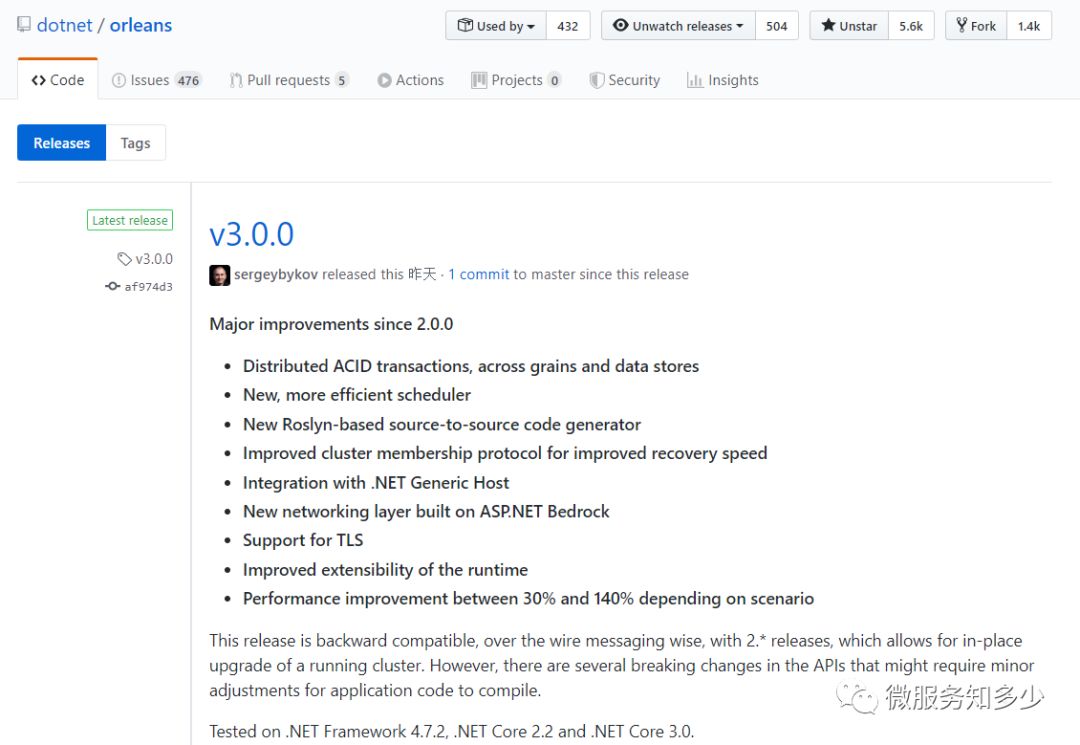Select the Releases button
1080x745 pixels.
click(61, 143)
